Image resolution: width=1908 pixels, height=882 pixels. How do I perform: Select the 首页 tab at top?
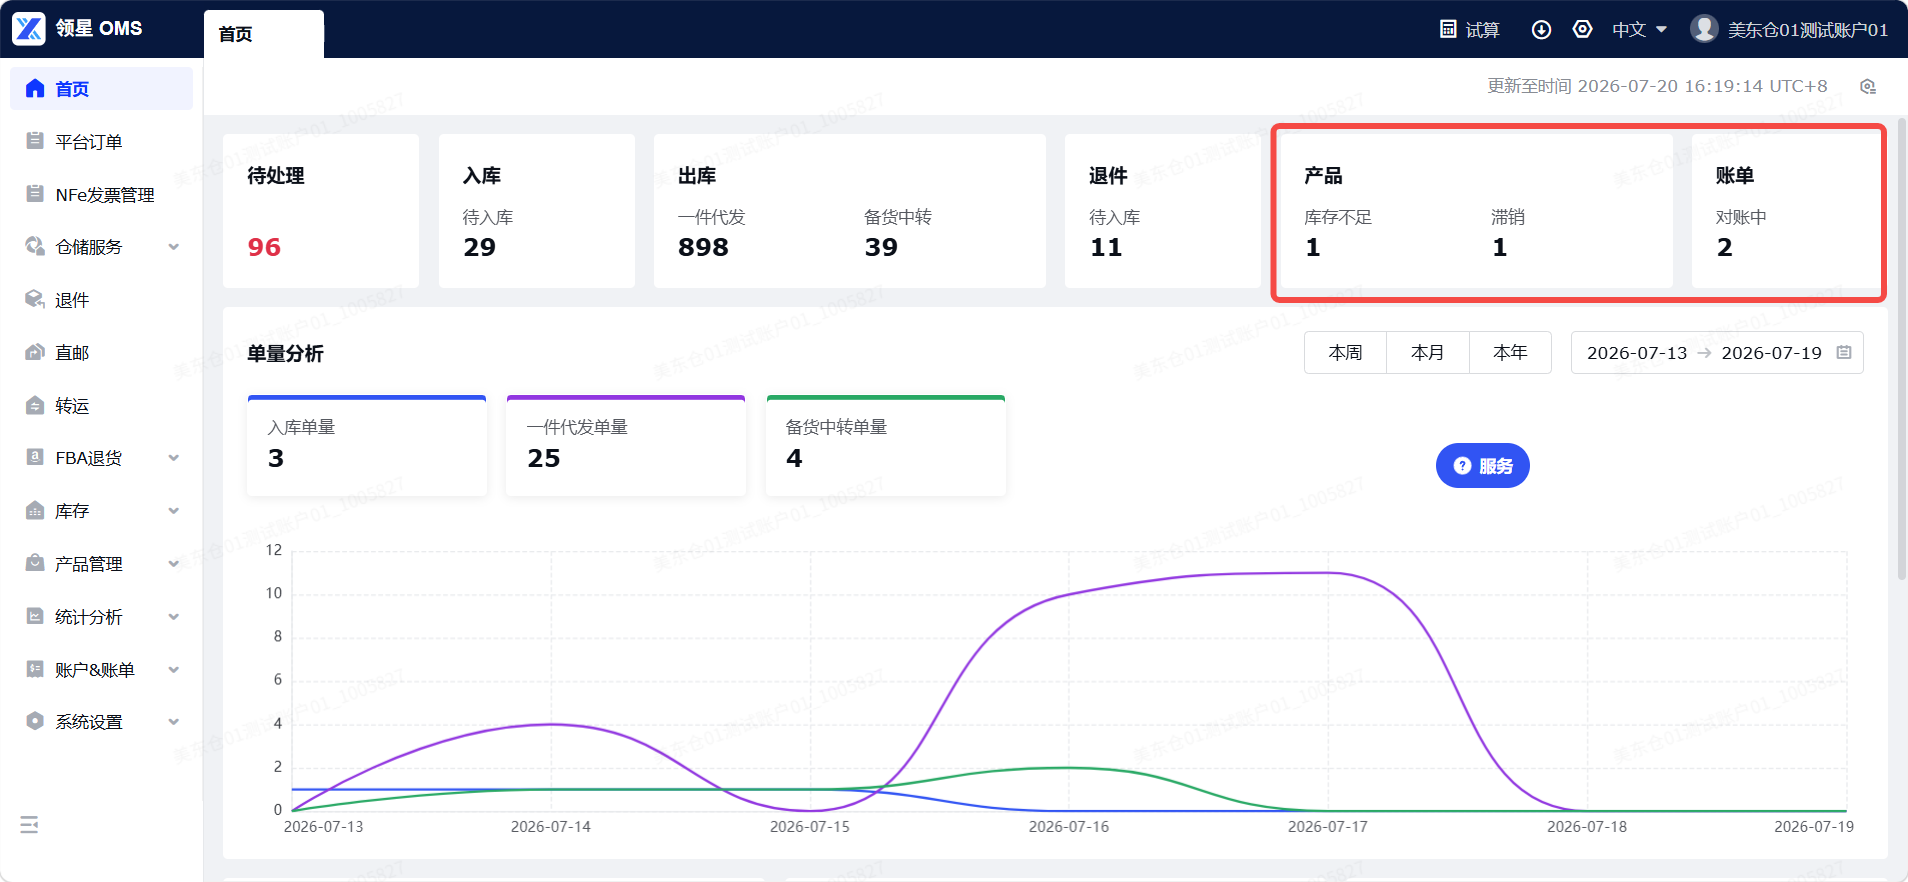click(264, 34)
